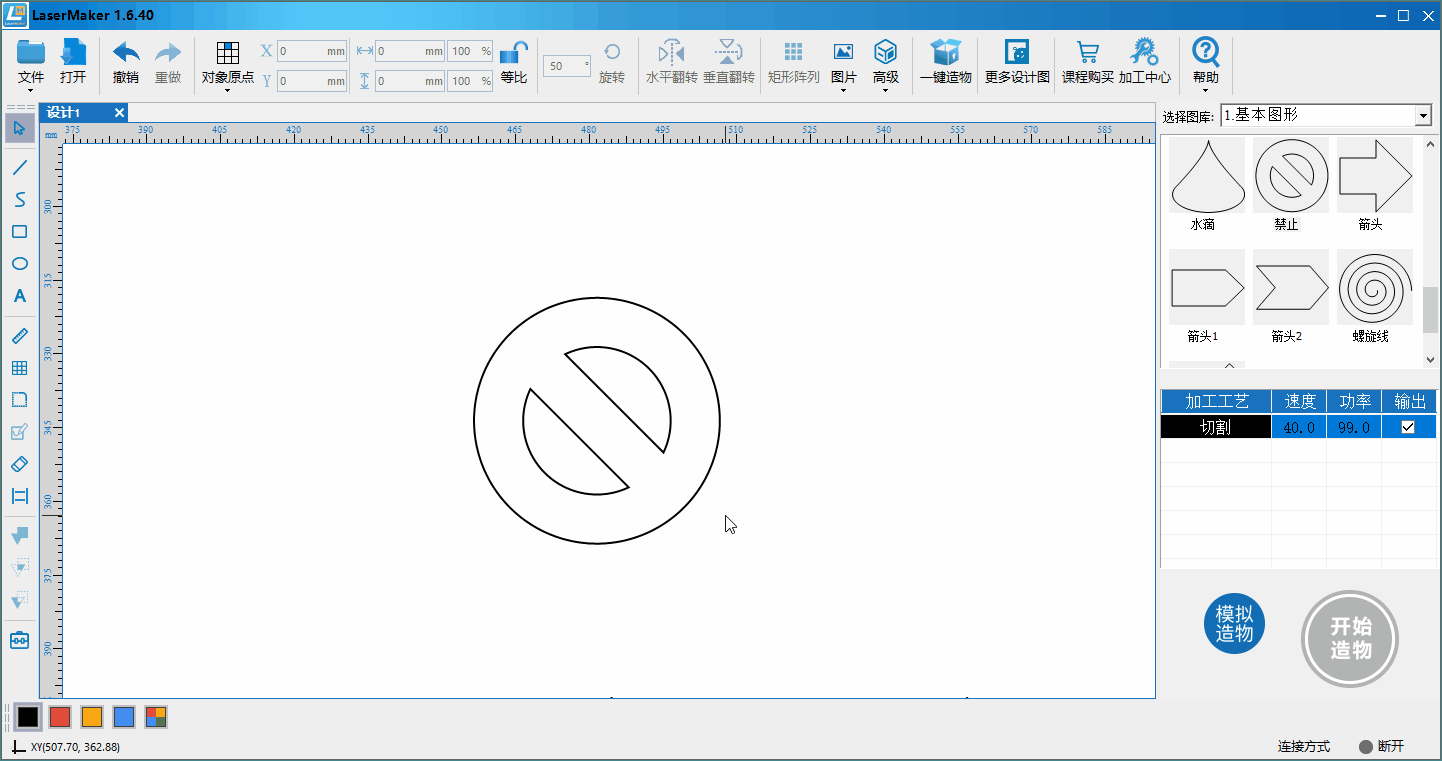Open the 课程购买 course purchase cart
The height and width of the screenshot is (761, 1442).
point(1088,53)
